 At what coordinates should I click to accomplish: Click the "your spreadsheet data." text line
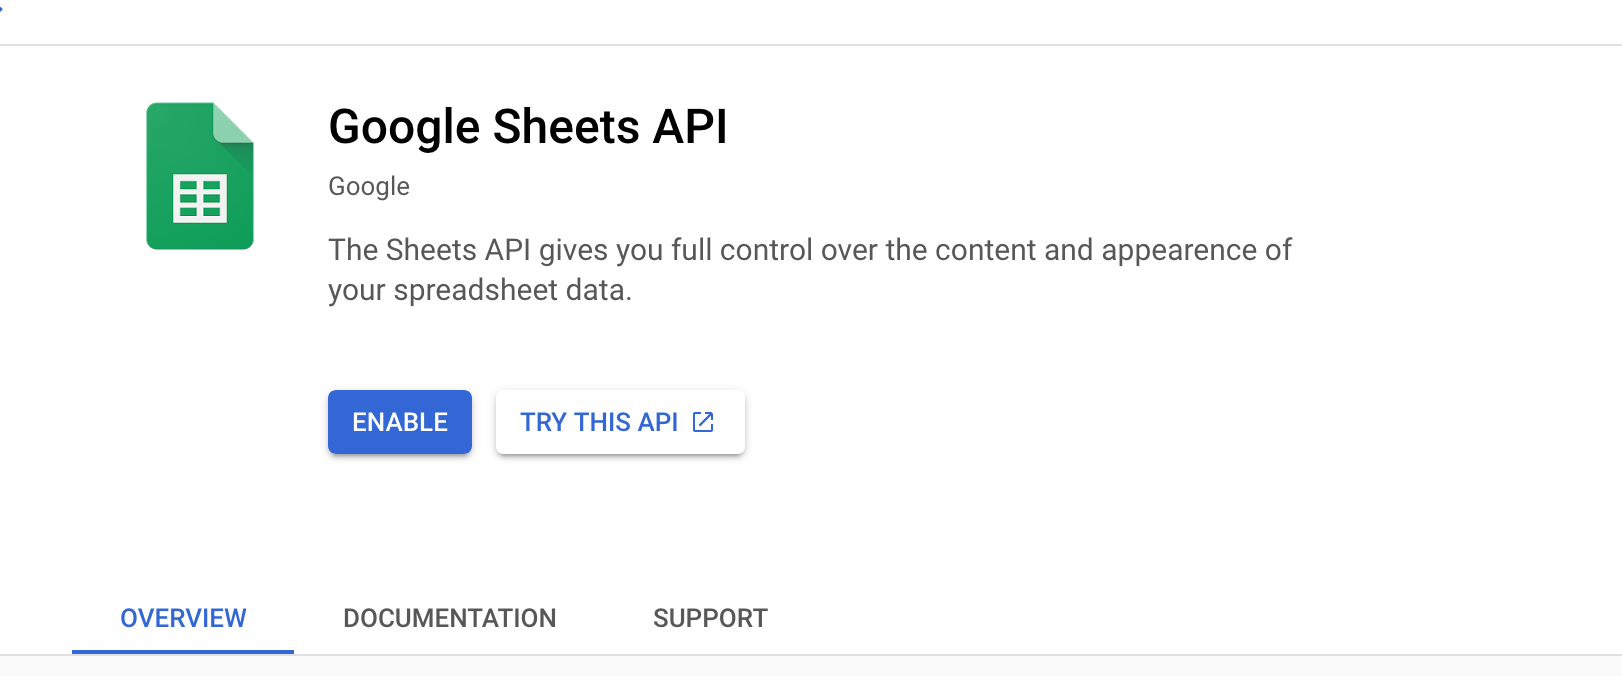pyautogui.click(x=480, y=290)
